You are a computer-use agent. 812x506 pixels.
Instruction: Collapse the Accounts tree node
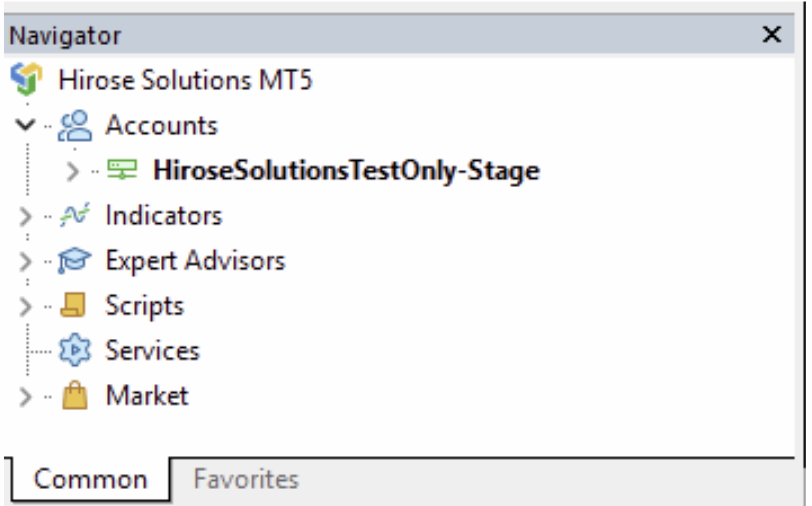pos(26,126)
